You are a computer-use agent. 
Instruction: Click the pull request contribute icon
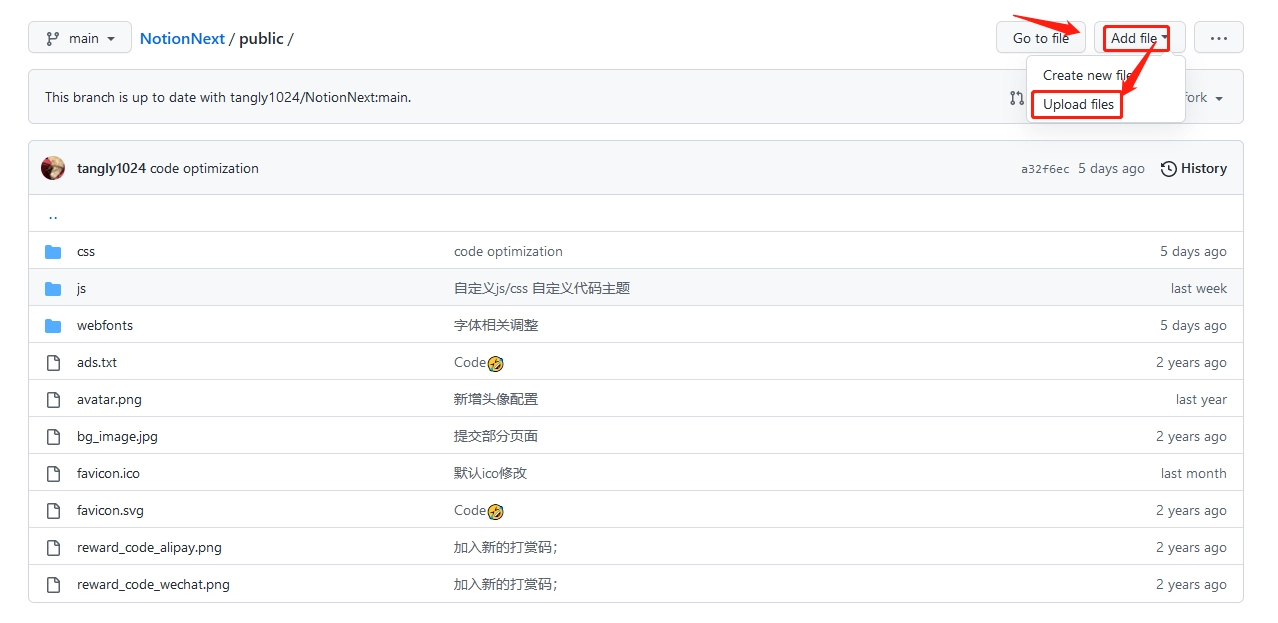[x=1016, y=98]
